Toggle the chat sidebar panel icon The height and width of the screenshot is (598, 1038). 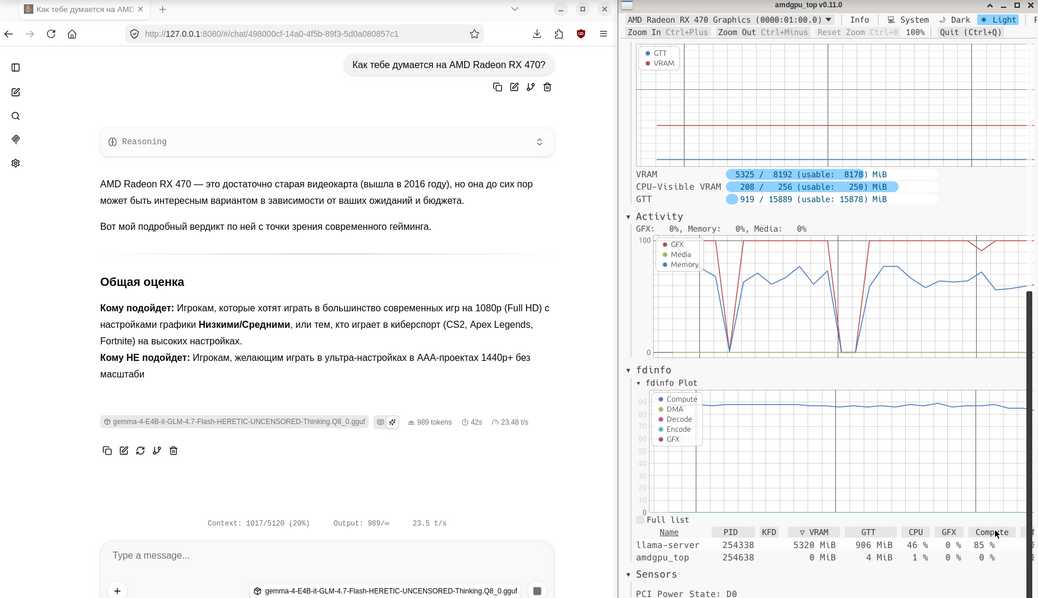(16, 68)
